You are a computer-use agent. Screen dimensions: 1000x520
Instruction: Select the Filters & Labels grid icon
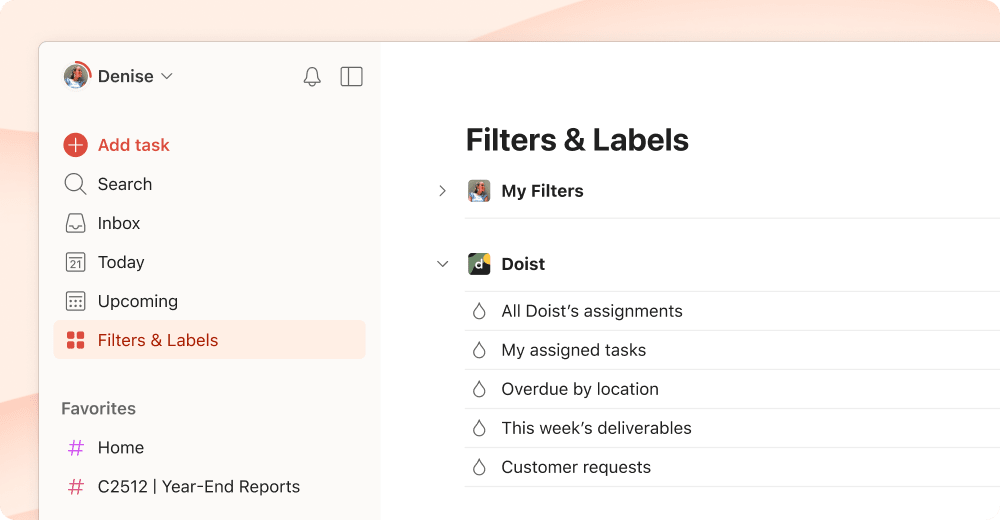(76, 340)
